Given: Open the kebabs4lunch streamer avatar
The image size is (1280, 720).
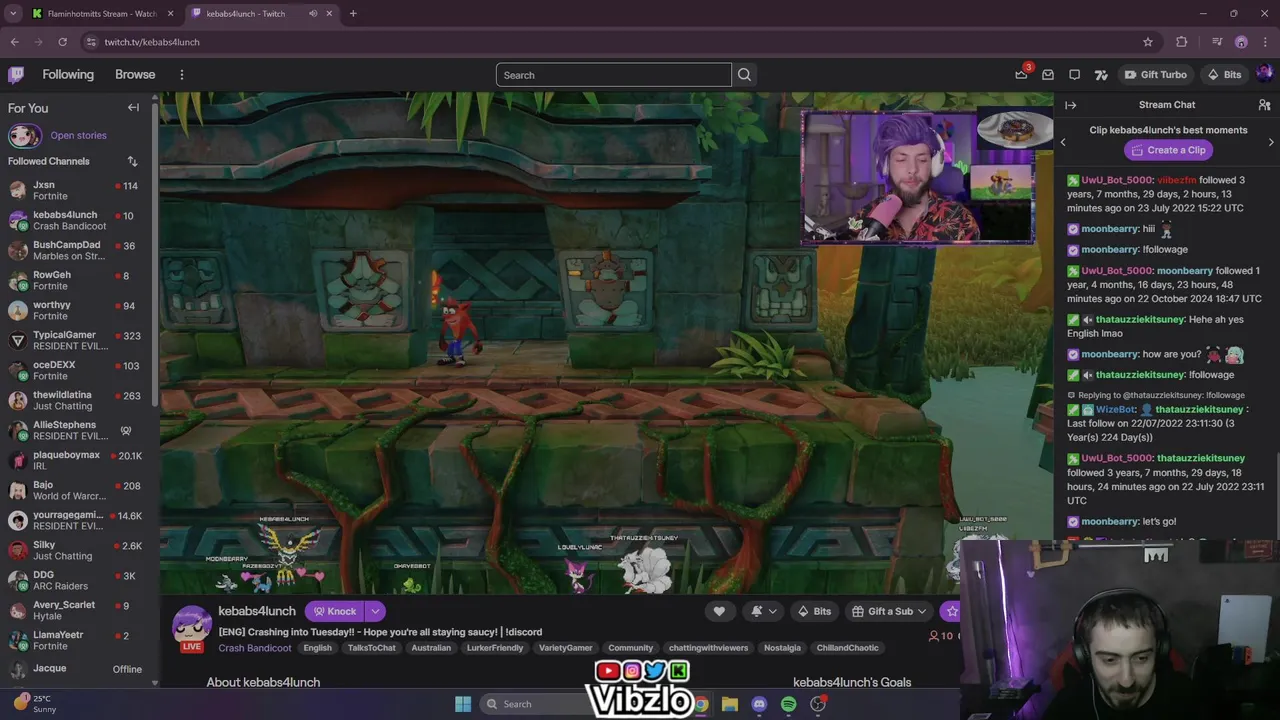Looking at the screenshot, I should pyautogui.click(x=192, y=624).
